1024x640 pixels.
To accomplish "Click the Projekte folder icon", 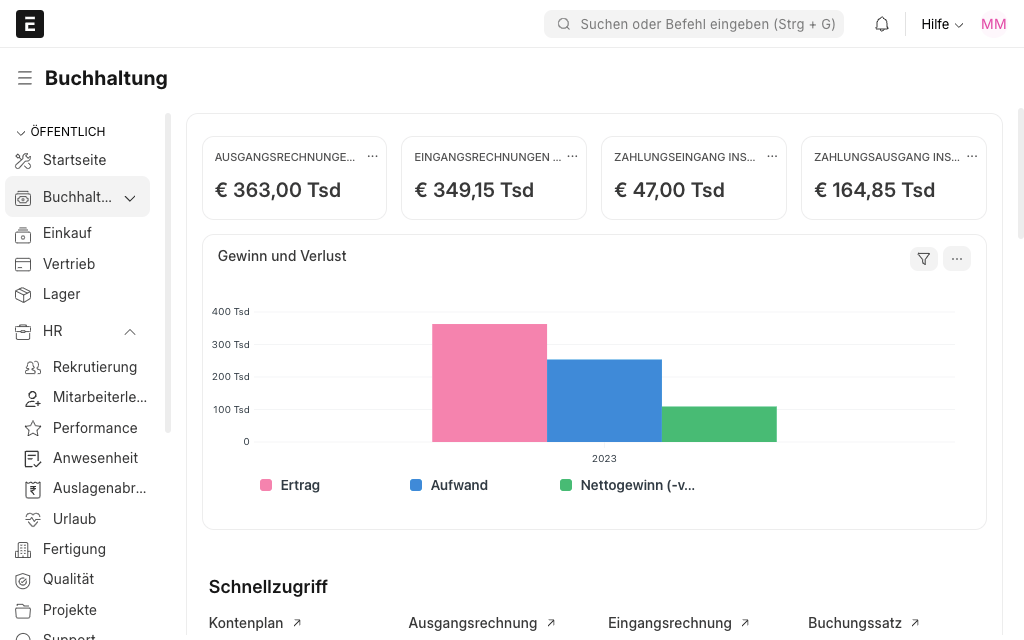I will 23,611.
